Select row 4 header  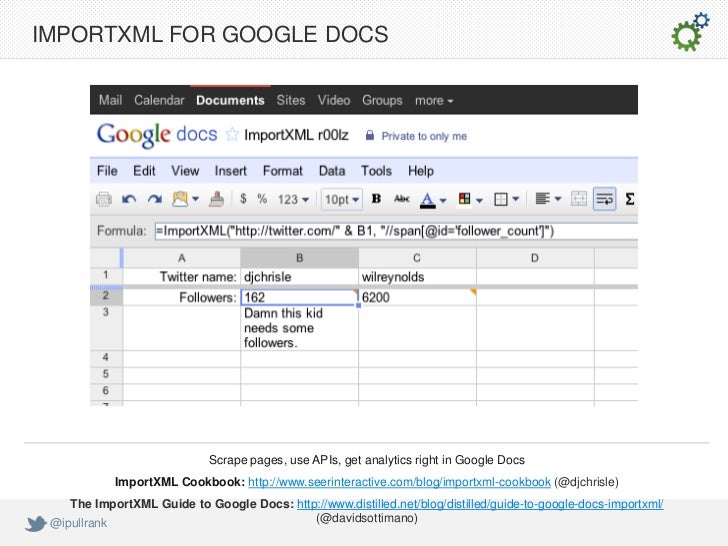coord(106,358)
